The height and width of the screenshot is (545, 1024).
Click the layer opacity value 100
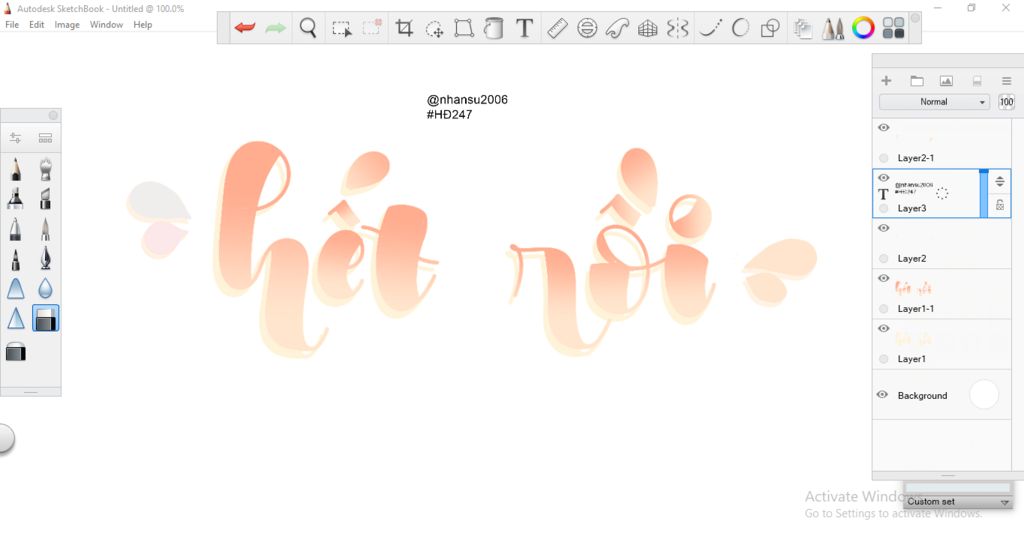click(x=1006, y=102)
